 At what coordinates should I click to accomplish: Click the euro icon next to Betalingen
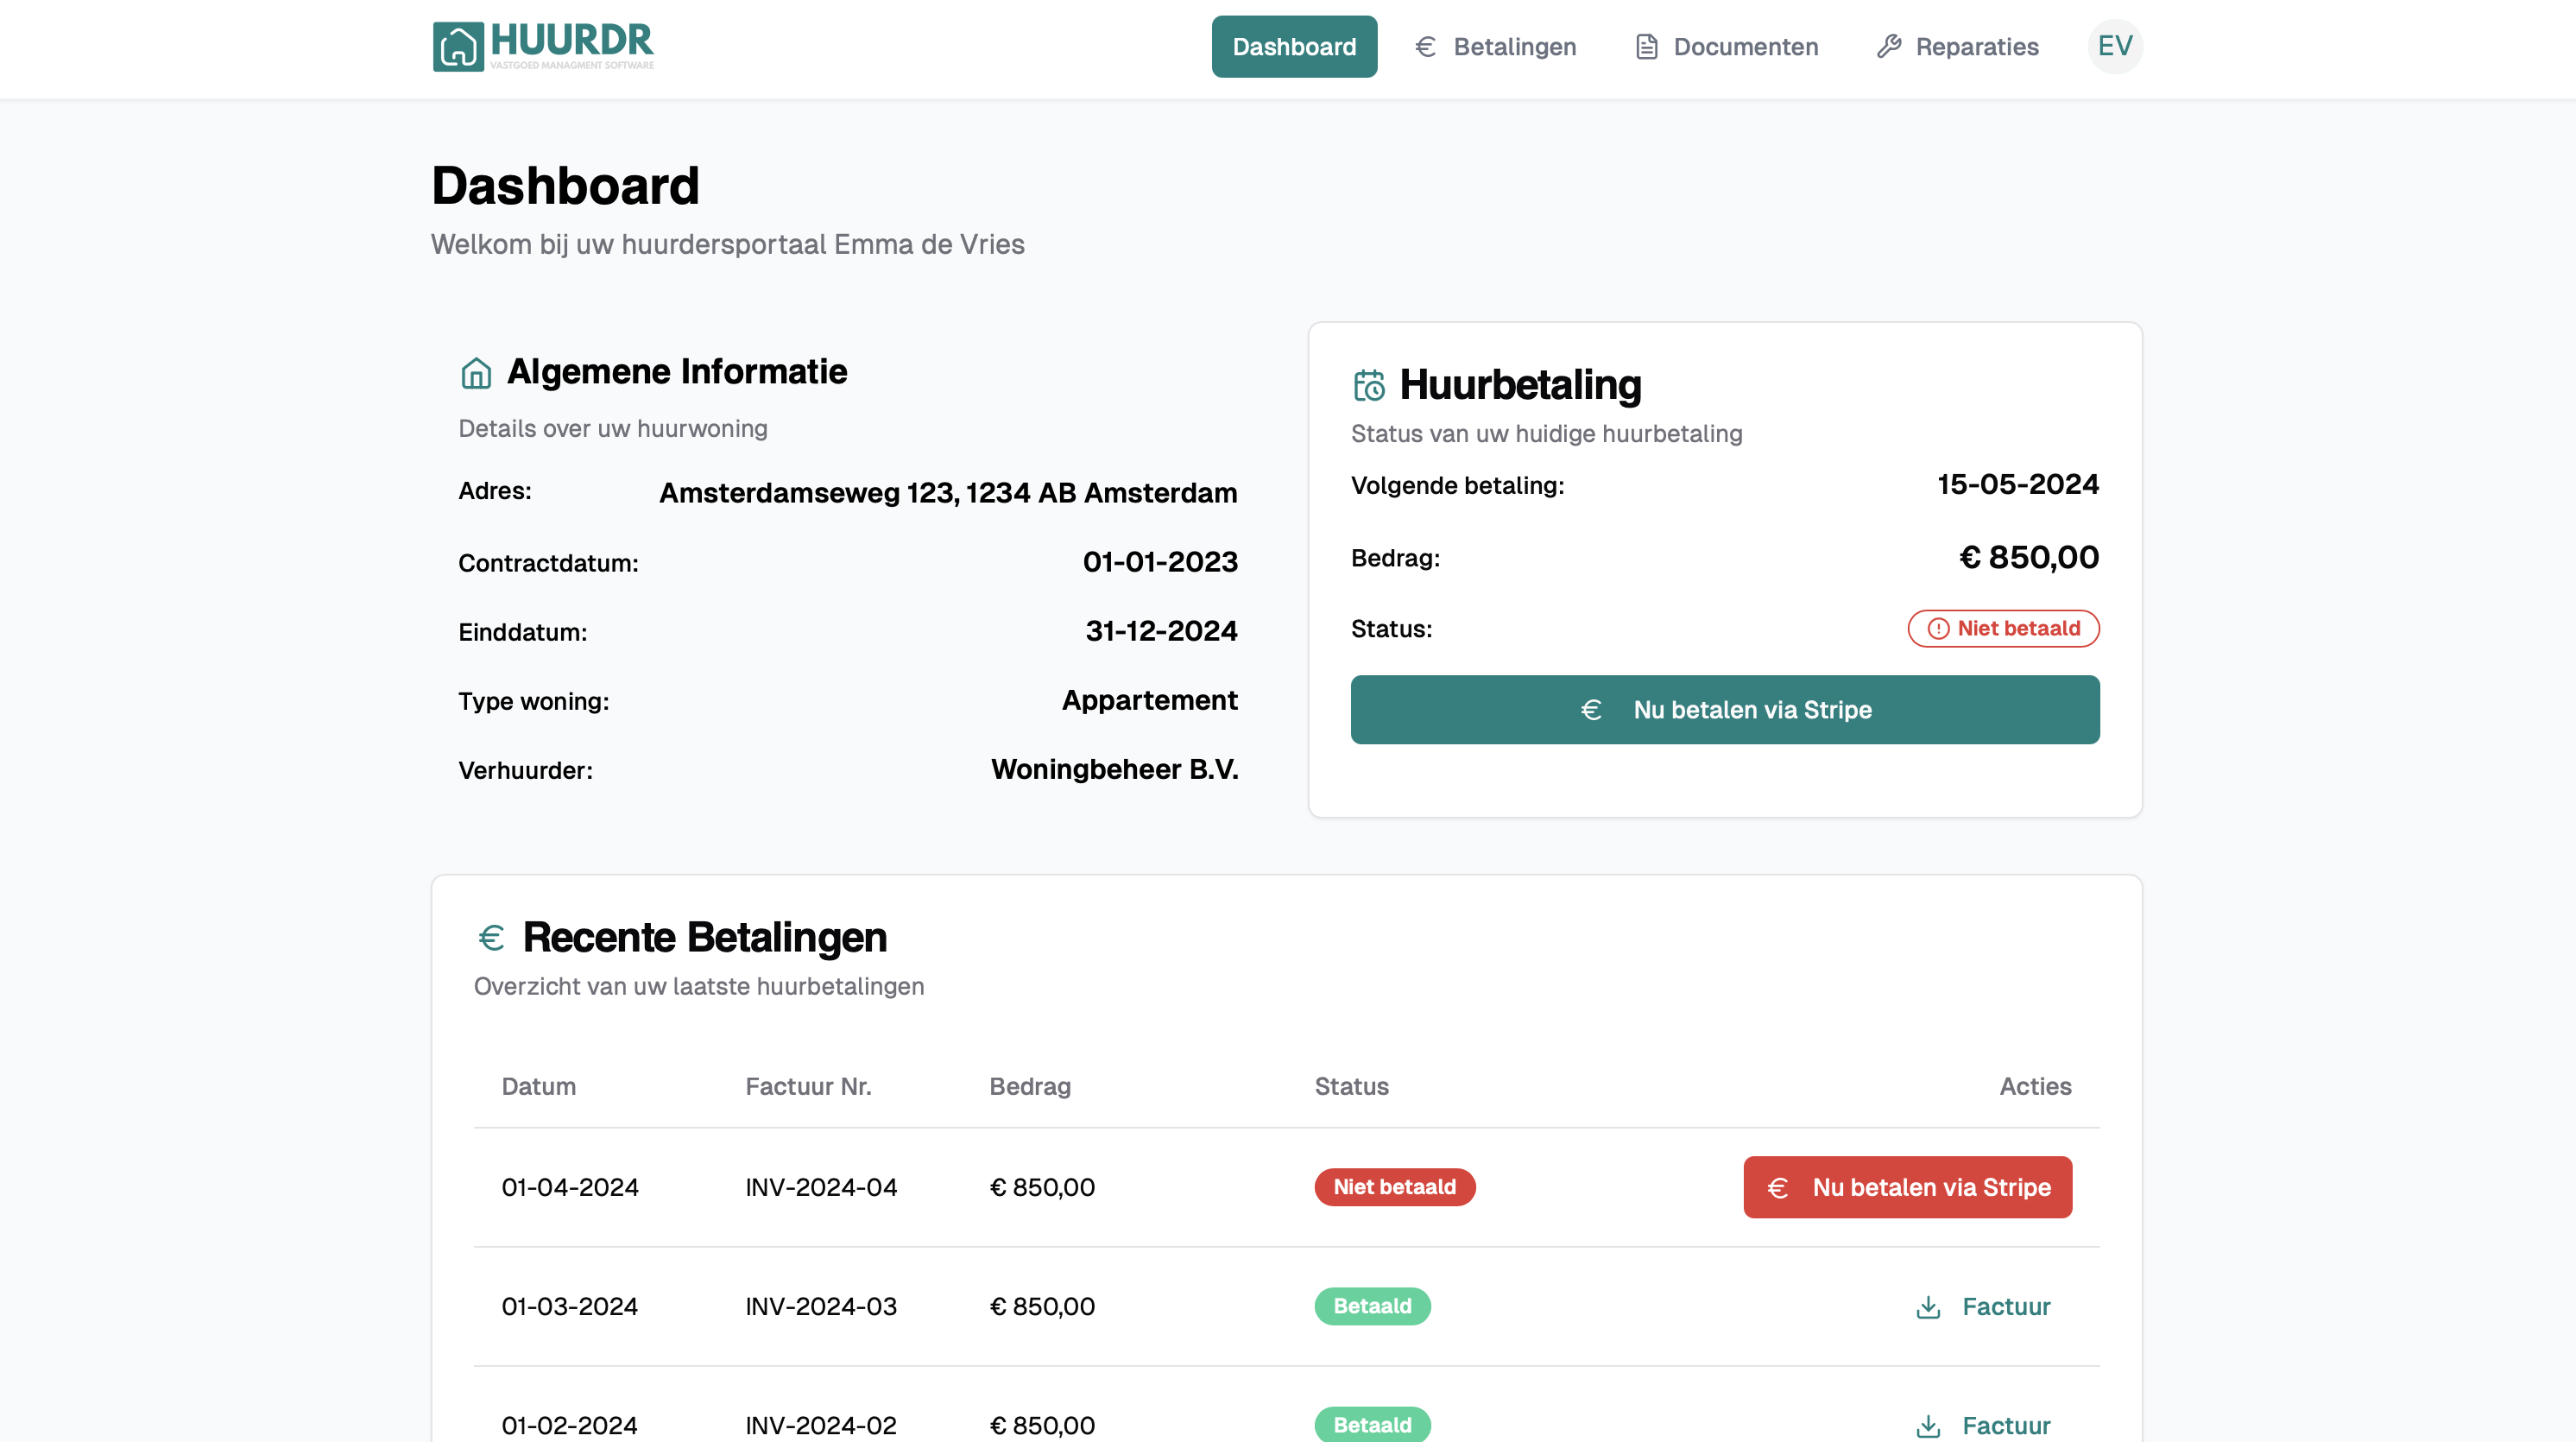pyautogui.click(x=1426, y=46)
